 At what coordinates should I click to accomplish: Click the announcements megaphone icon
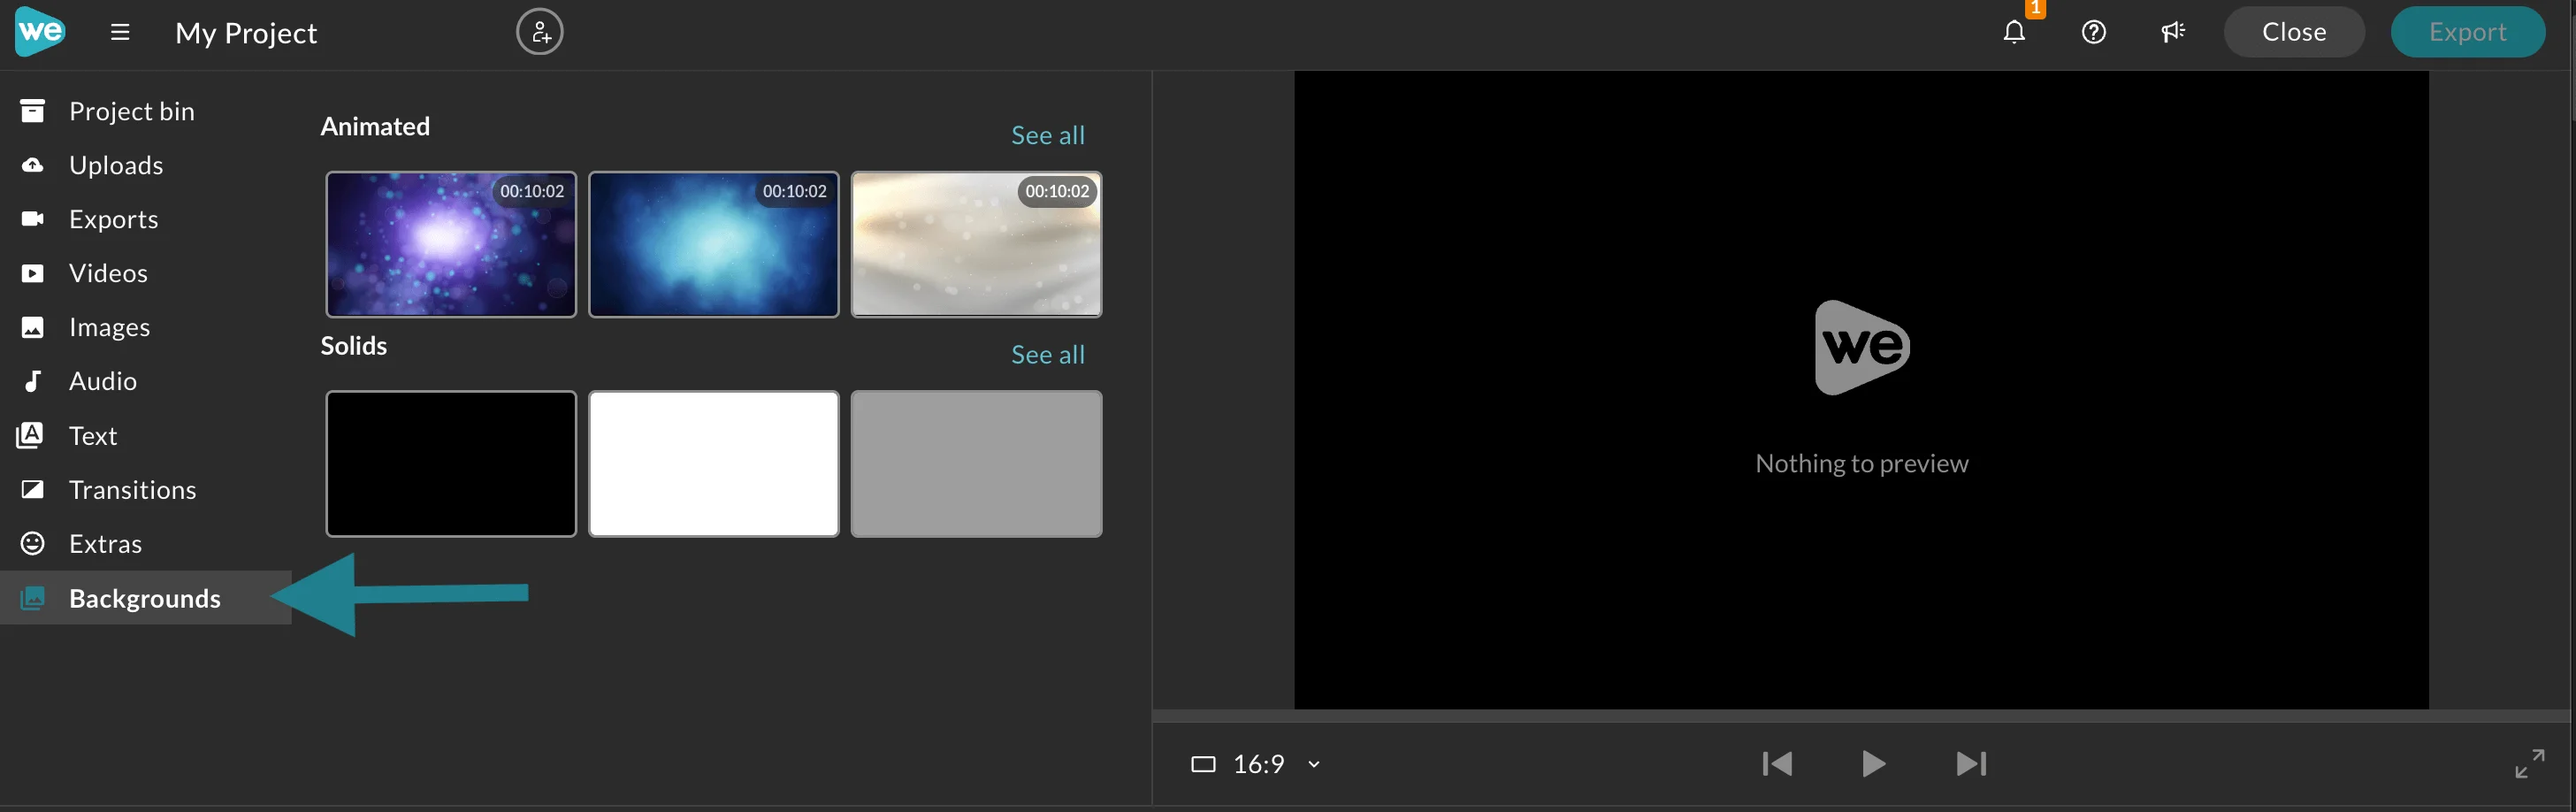pyautogui.click(x=2172, y=32)
